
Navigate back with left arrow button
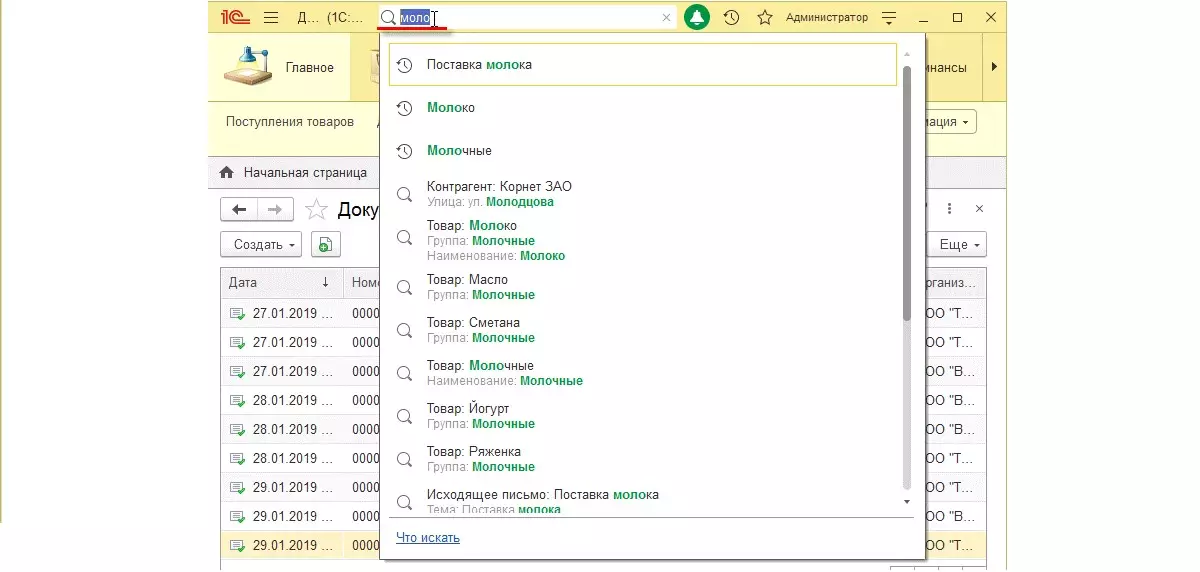[x=239, y=209]
